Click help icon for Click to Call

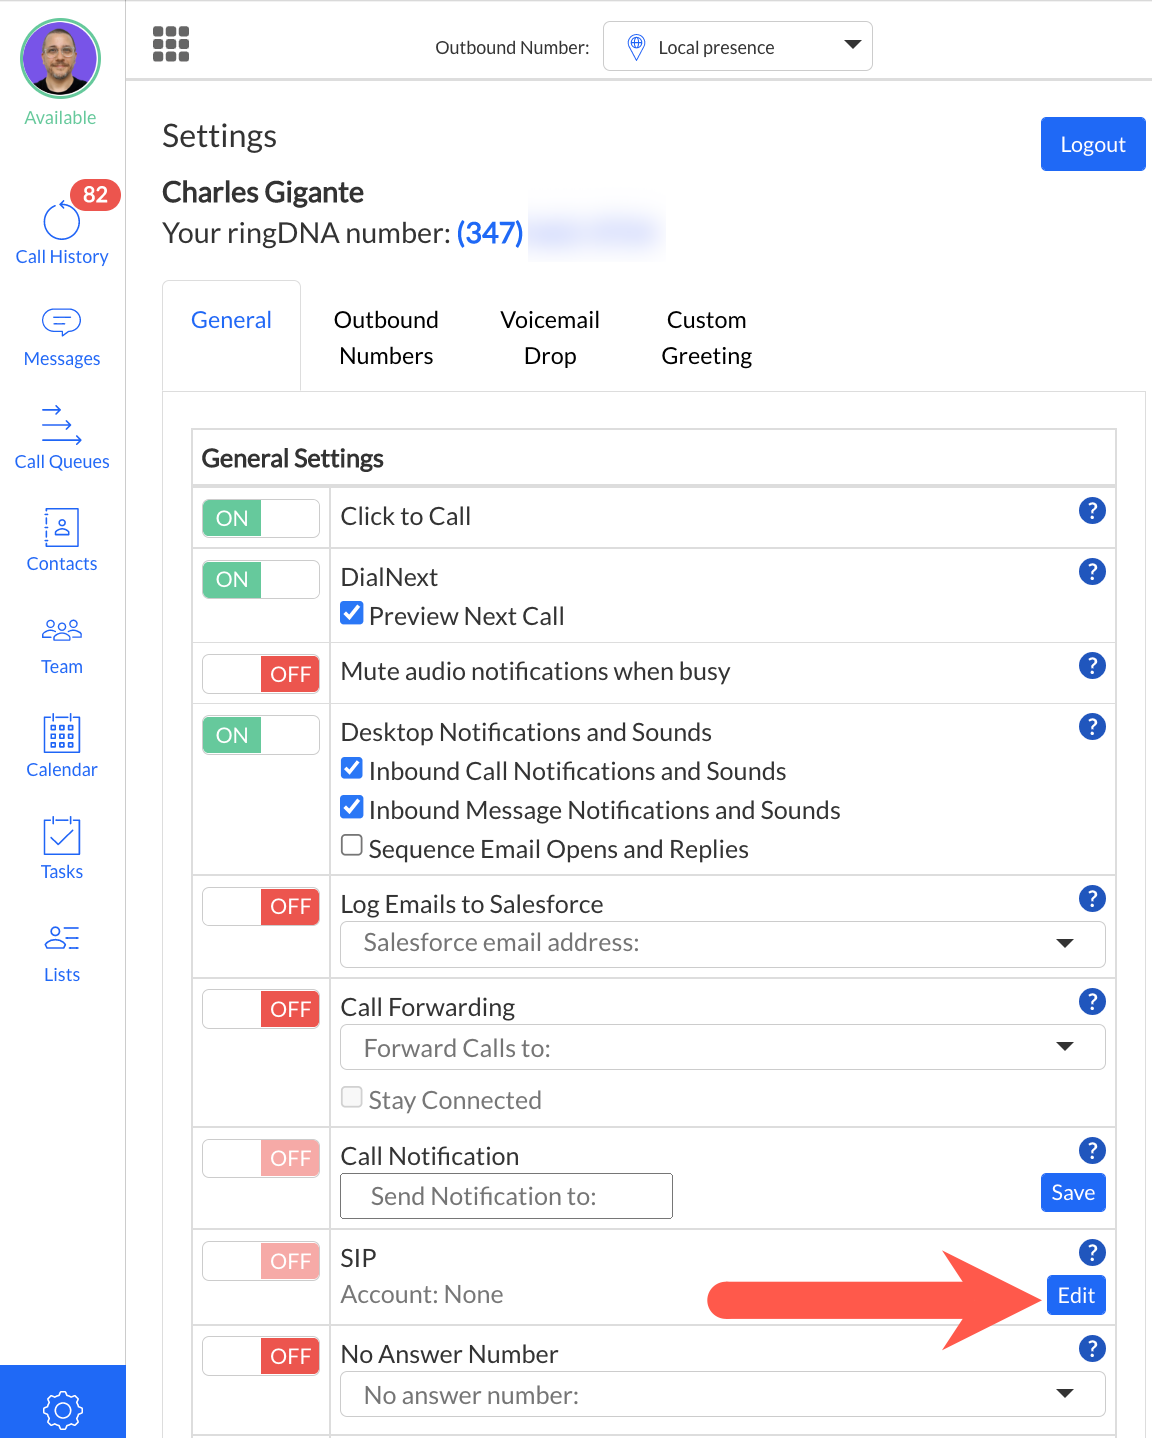[x=1092, y=511]
